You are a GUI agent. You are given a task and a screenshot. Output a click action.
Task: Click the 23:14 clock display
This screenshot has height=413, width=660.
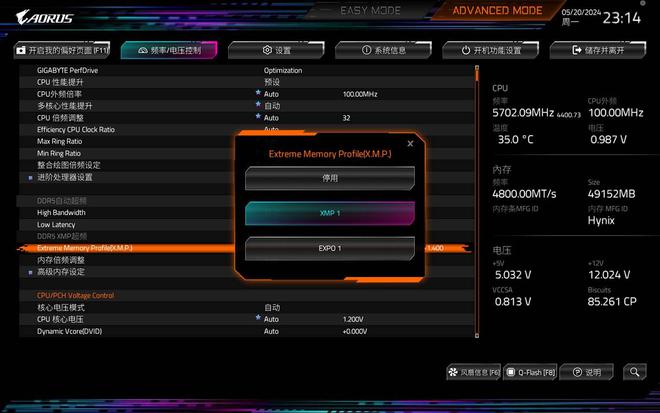click(x=622, y=18)
